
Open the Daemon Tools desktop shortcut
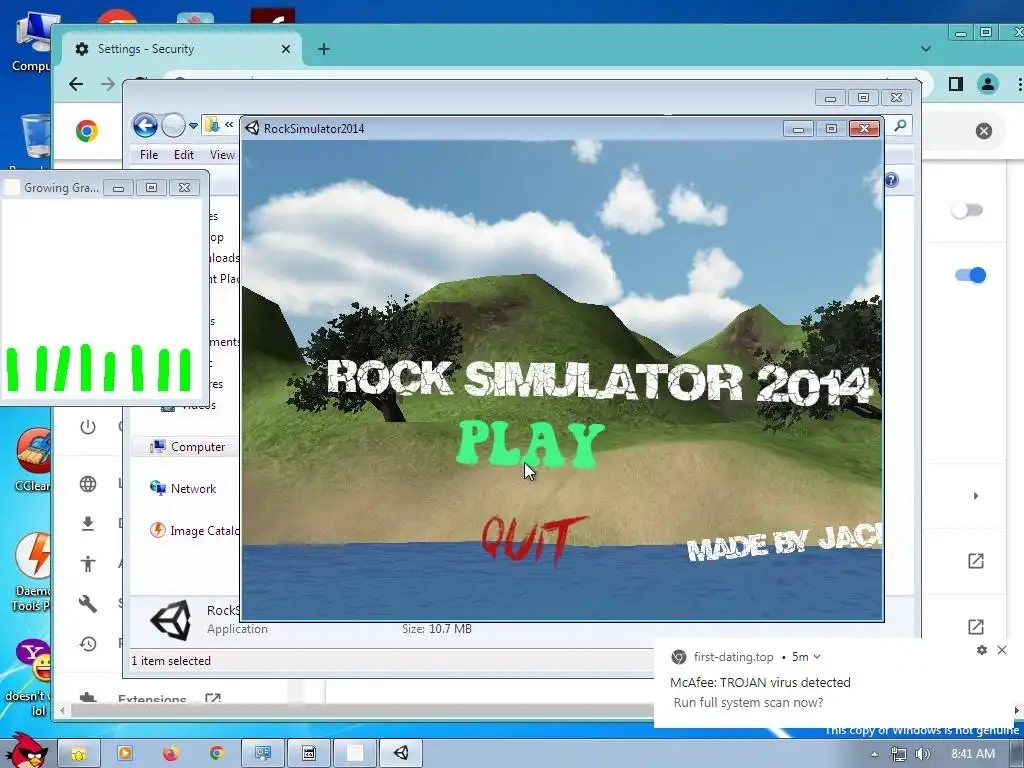pyautogui.click(x=30, y=572)
